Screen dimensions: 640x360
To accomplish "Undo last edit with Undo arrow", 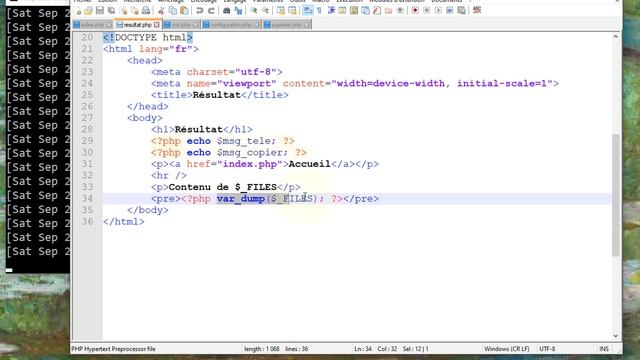I will [199, 11].
